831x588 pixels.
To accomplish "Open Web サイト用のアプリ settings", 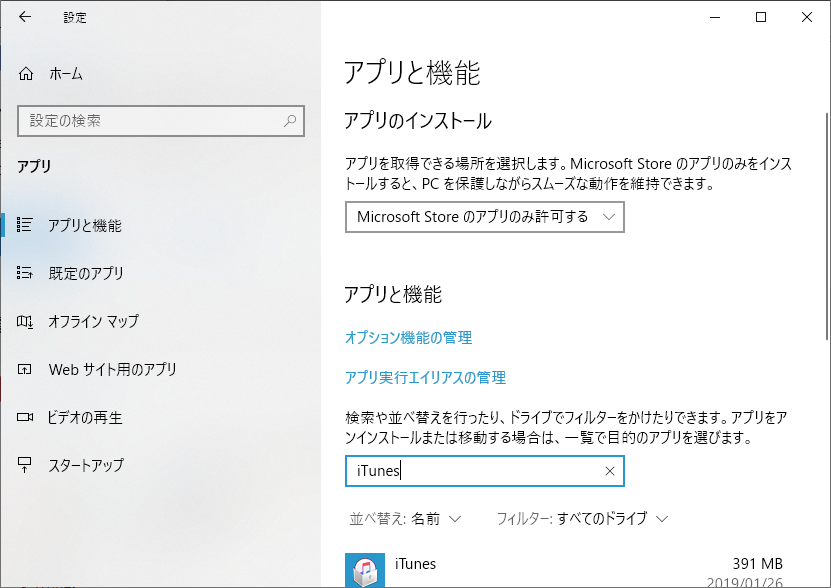I will click(161, 369).
